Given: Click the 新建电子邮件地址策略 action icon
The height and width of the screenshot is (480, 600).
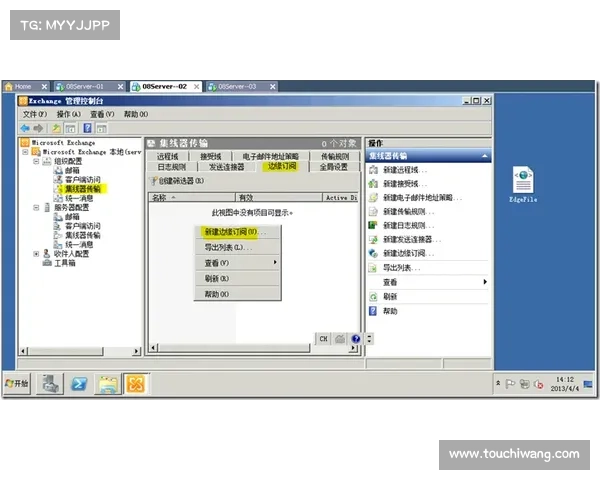Looking at the screenshot, I should point(373,198).
